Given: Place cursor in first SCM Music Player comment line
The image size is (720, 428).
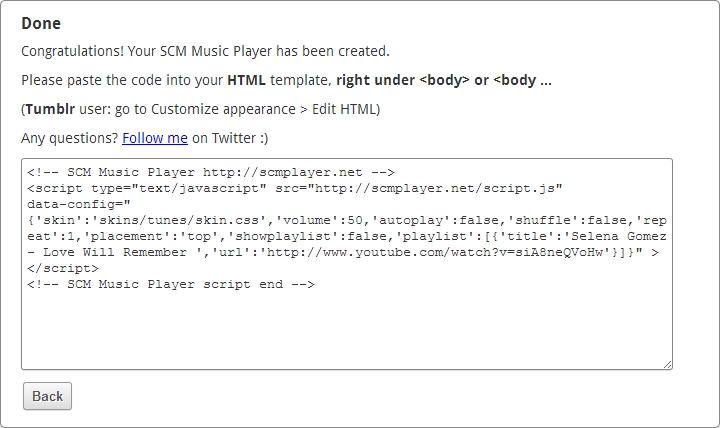Looking at the screenshot, I should point(211,172).
